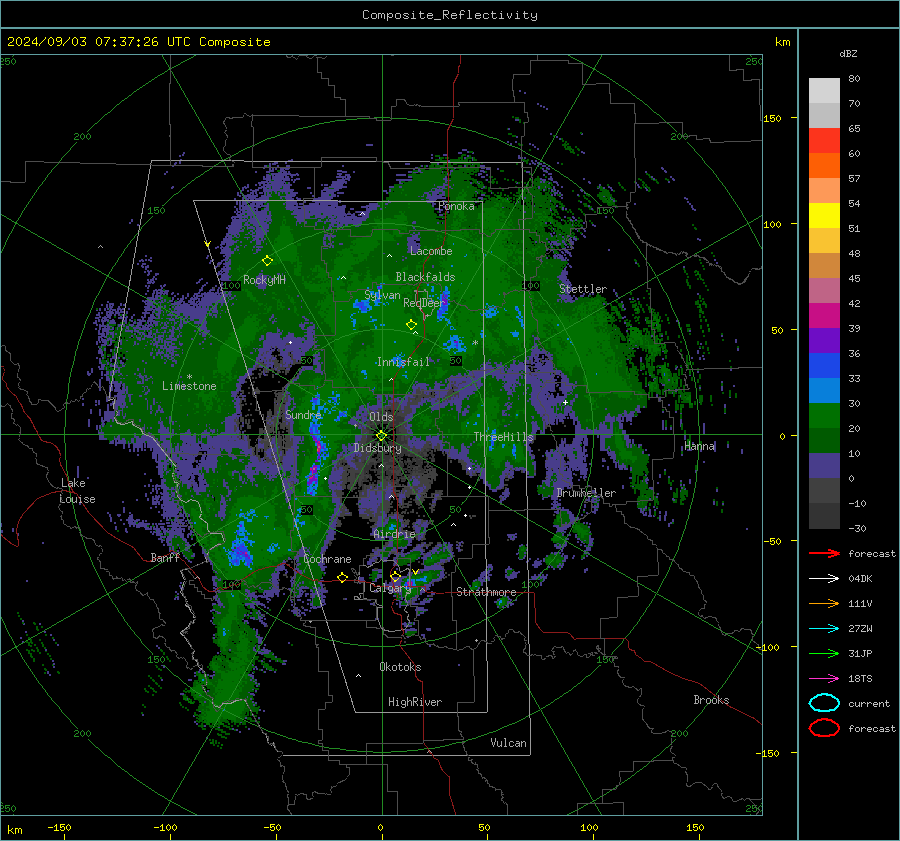Click the 18TS legend label
Image resolution: width=900 pixels, height=841 pixels.
pyautogui.click(x=860, y=679)
